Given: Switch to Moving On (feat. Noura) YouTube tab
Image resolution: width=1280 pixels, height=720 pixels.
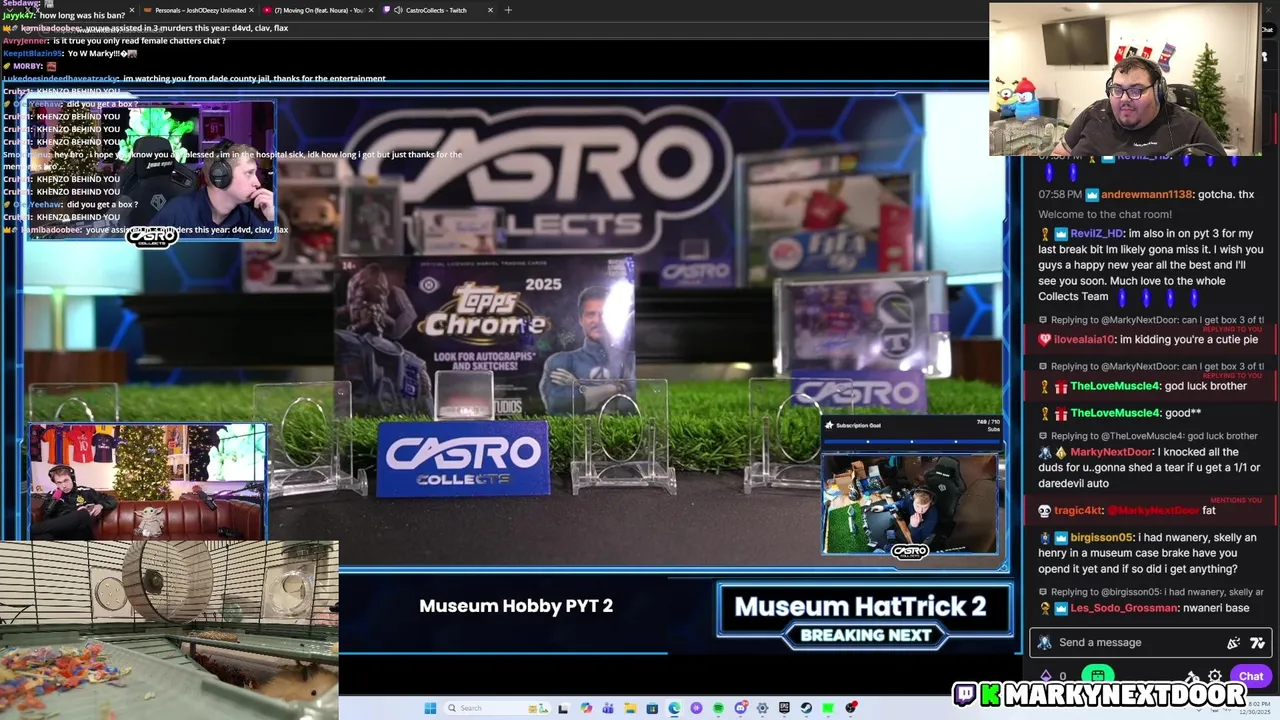Looking at the screenshot, I should (x=318, y=10).
